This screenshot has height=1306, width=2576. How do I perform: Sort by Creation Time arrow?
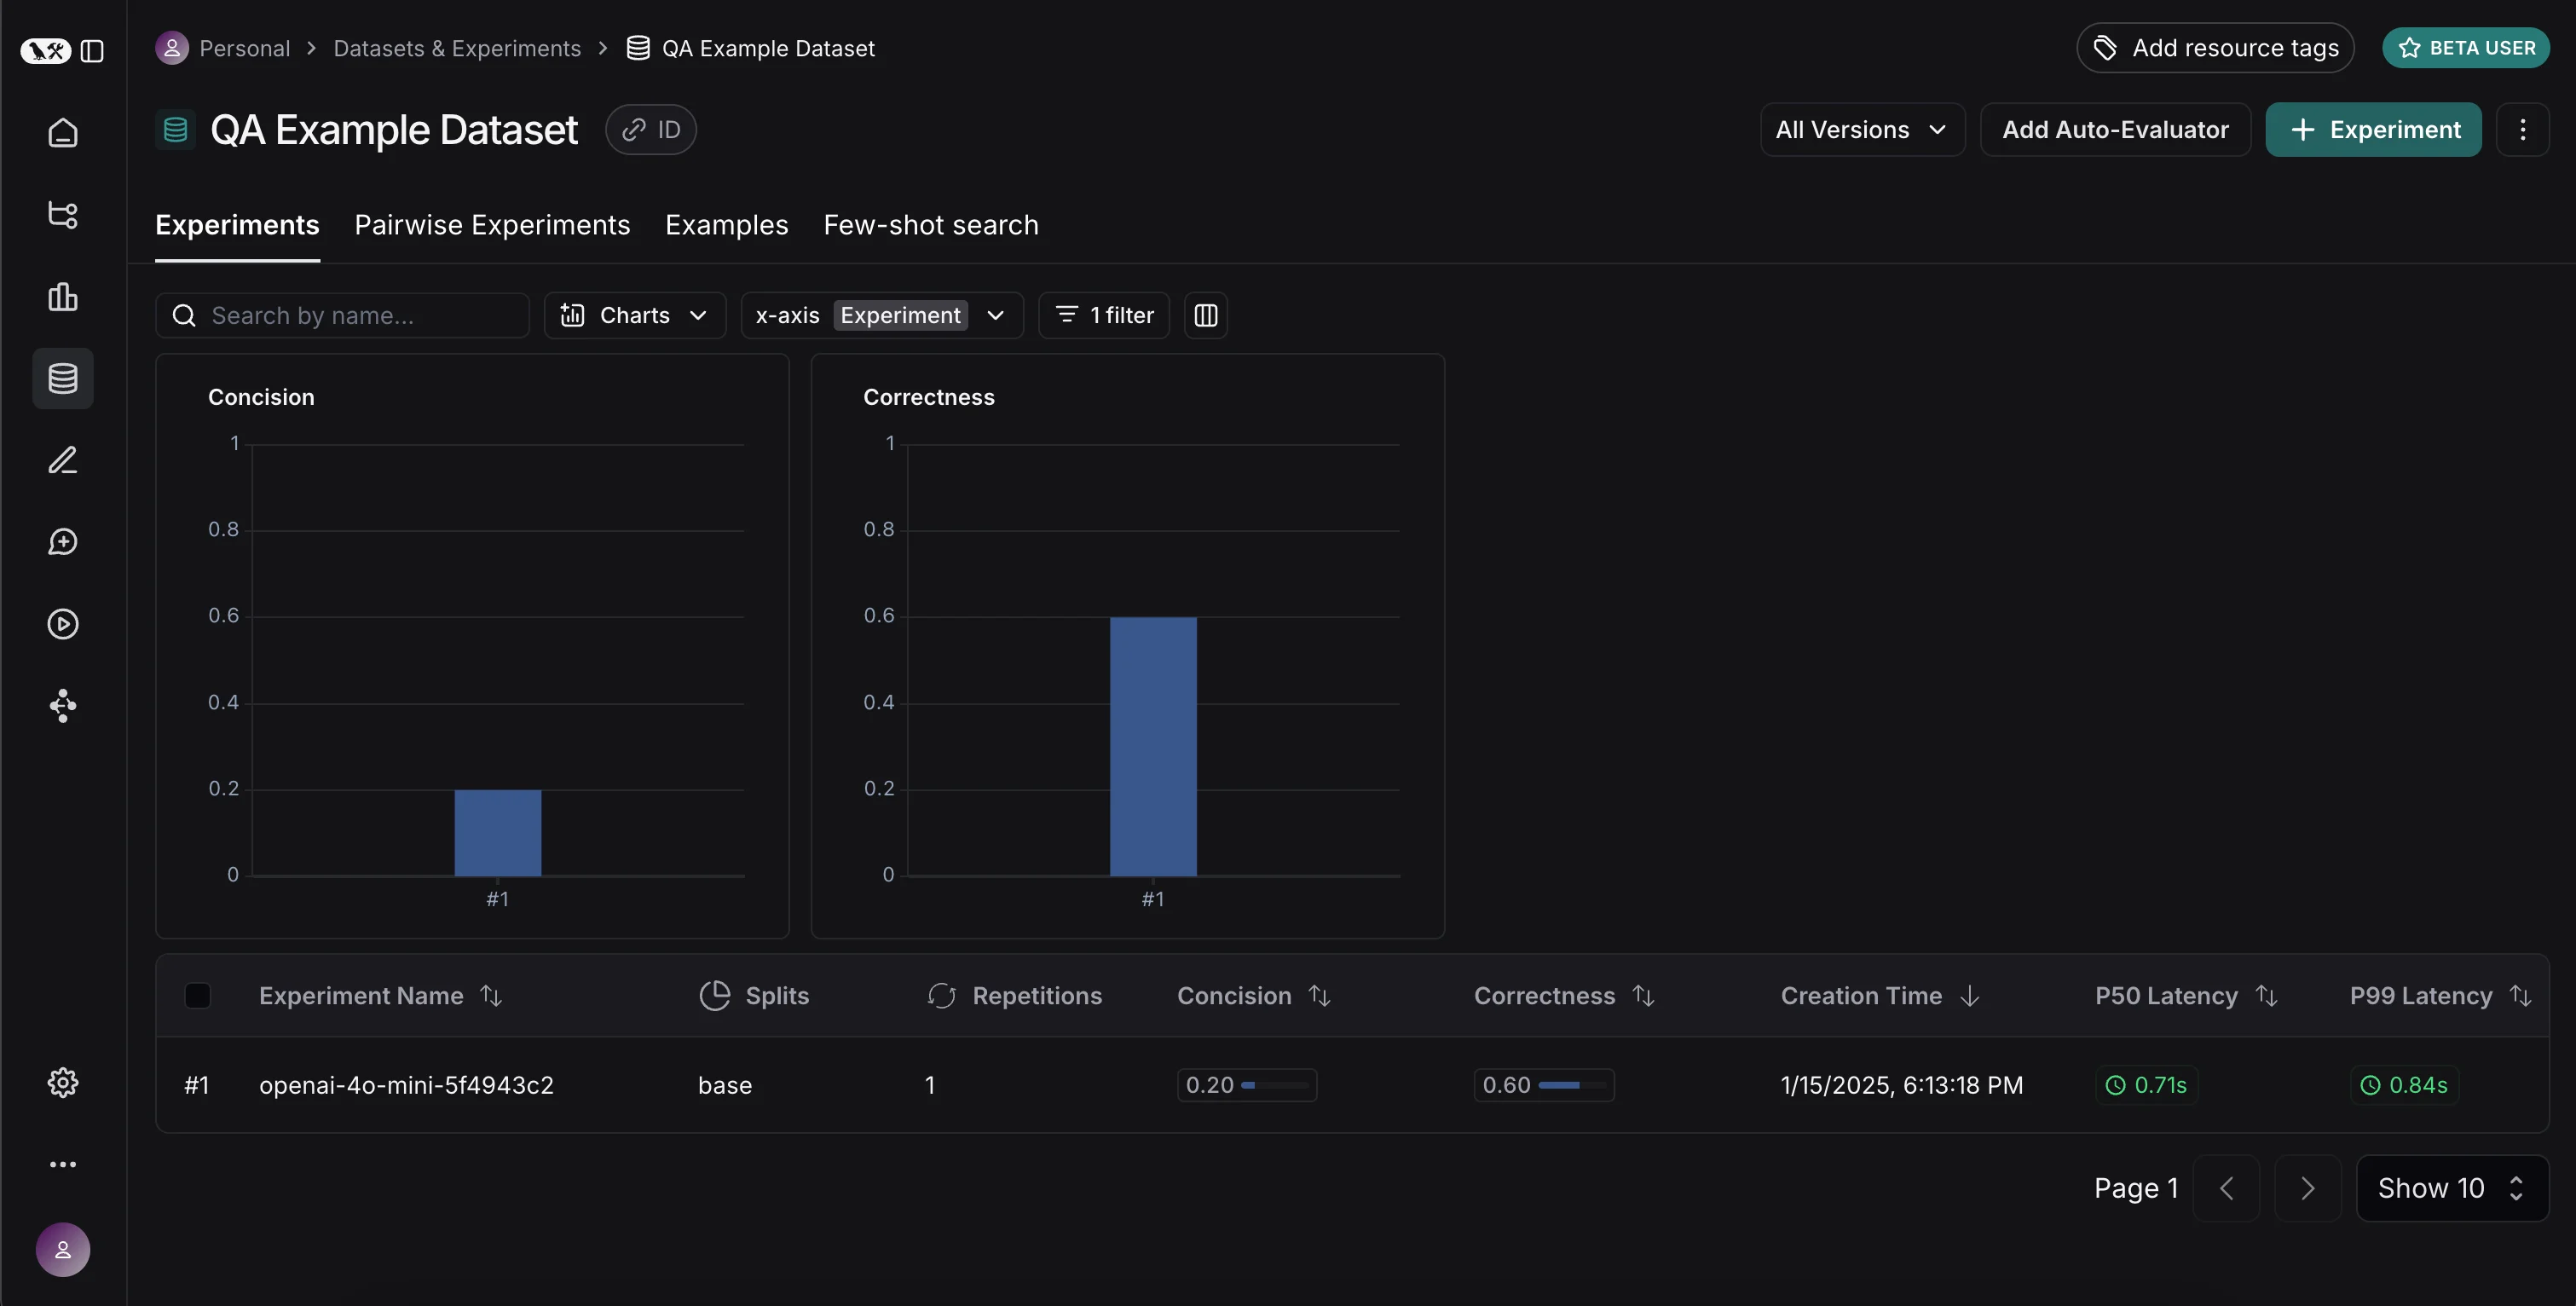(1970, 995)
